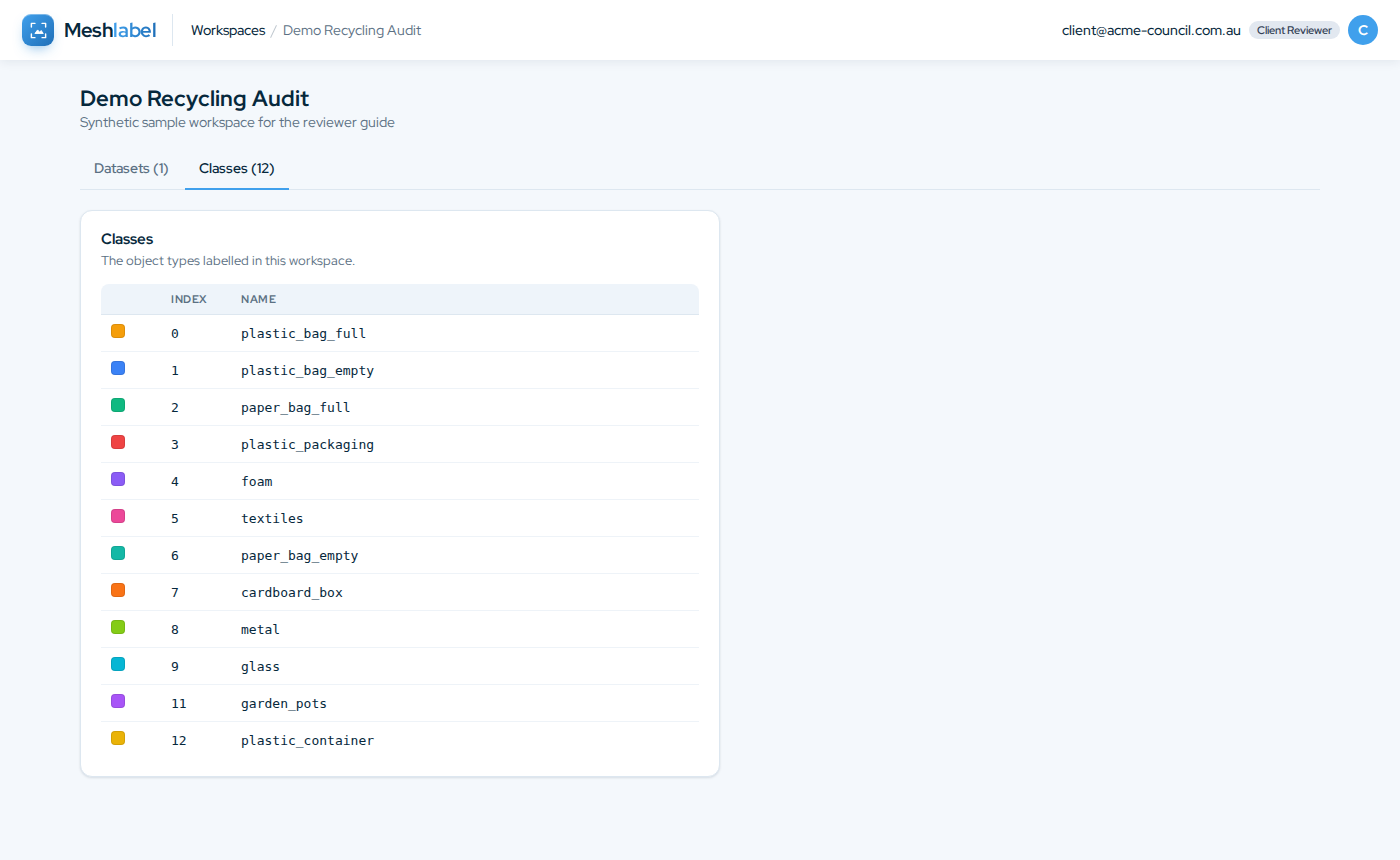
Task: Click the plastic_packaging red swatch
Action: tap(118, 442)
